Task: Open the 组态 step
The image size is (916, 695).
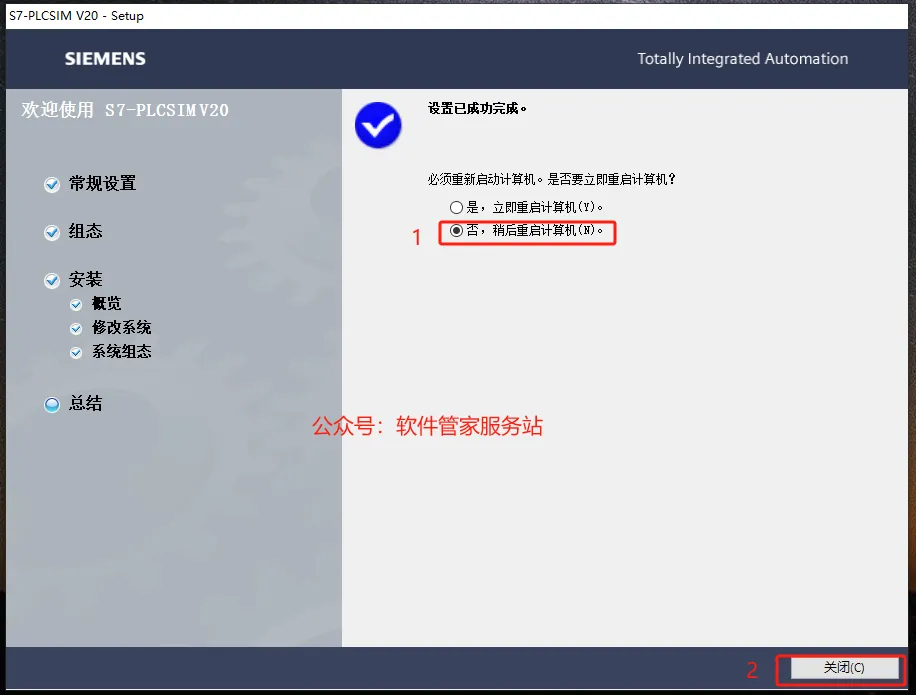Action: pyautogui.click(x=85, y=231)
